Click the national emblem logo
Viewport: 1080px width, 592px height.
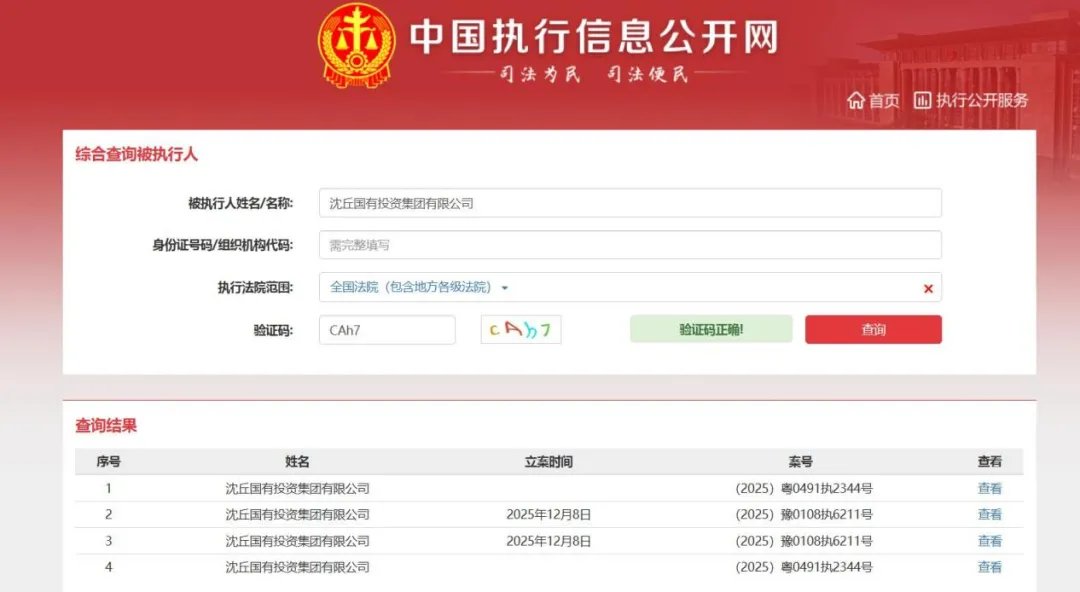(356, 45)
